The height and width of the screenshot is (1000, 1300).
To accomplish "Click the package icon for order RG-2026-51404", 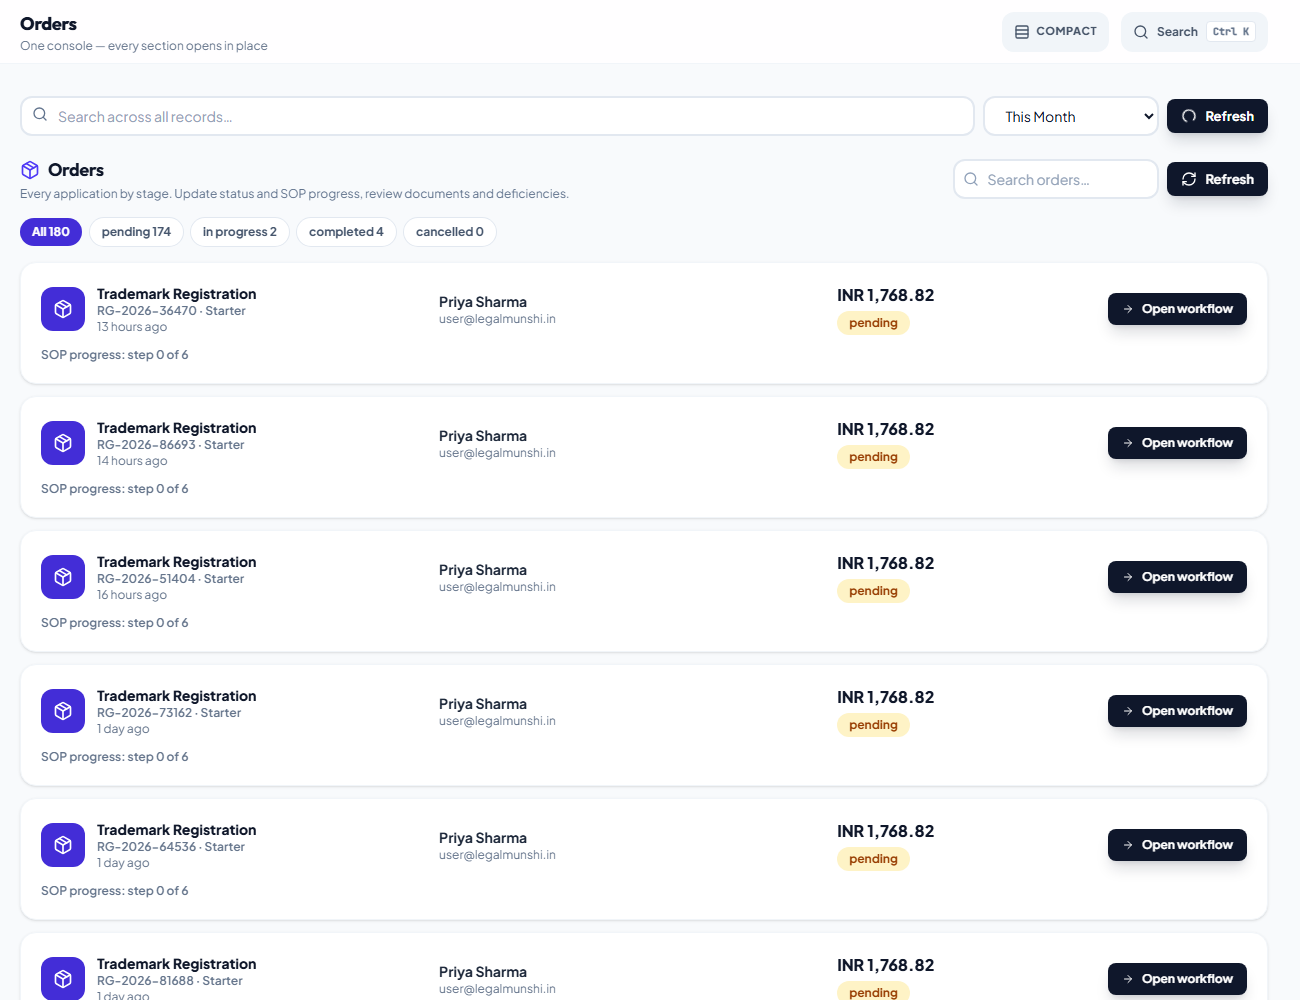I will (63, 577).
